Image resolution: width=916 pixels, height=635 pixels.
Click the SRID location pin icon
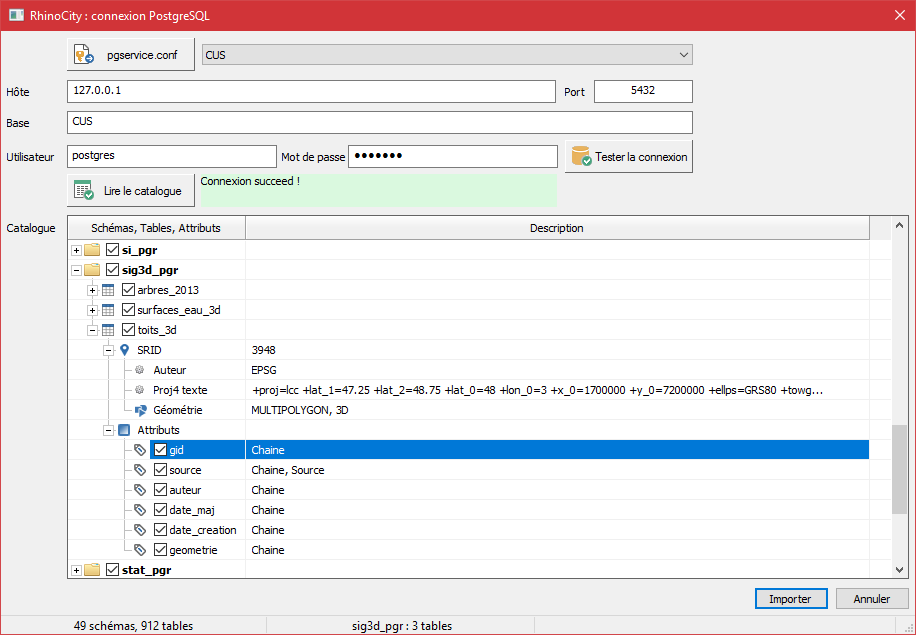[124, 350]
